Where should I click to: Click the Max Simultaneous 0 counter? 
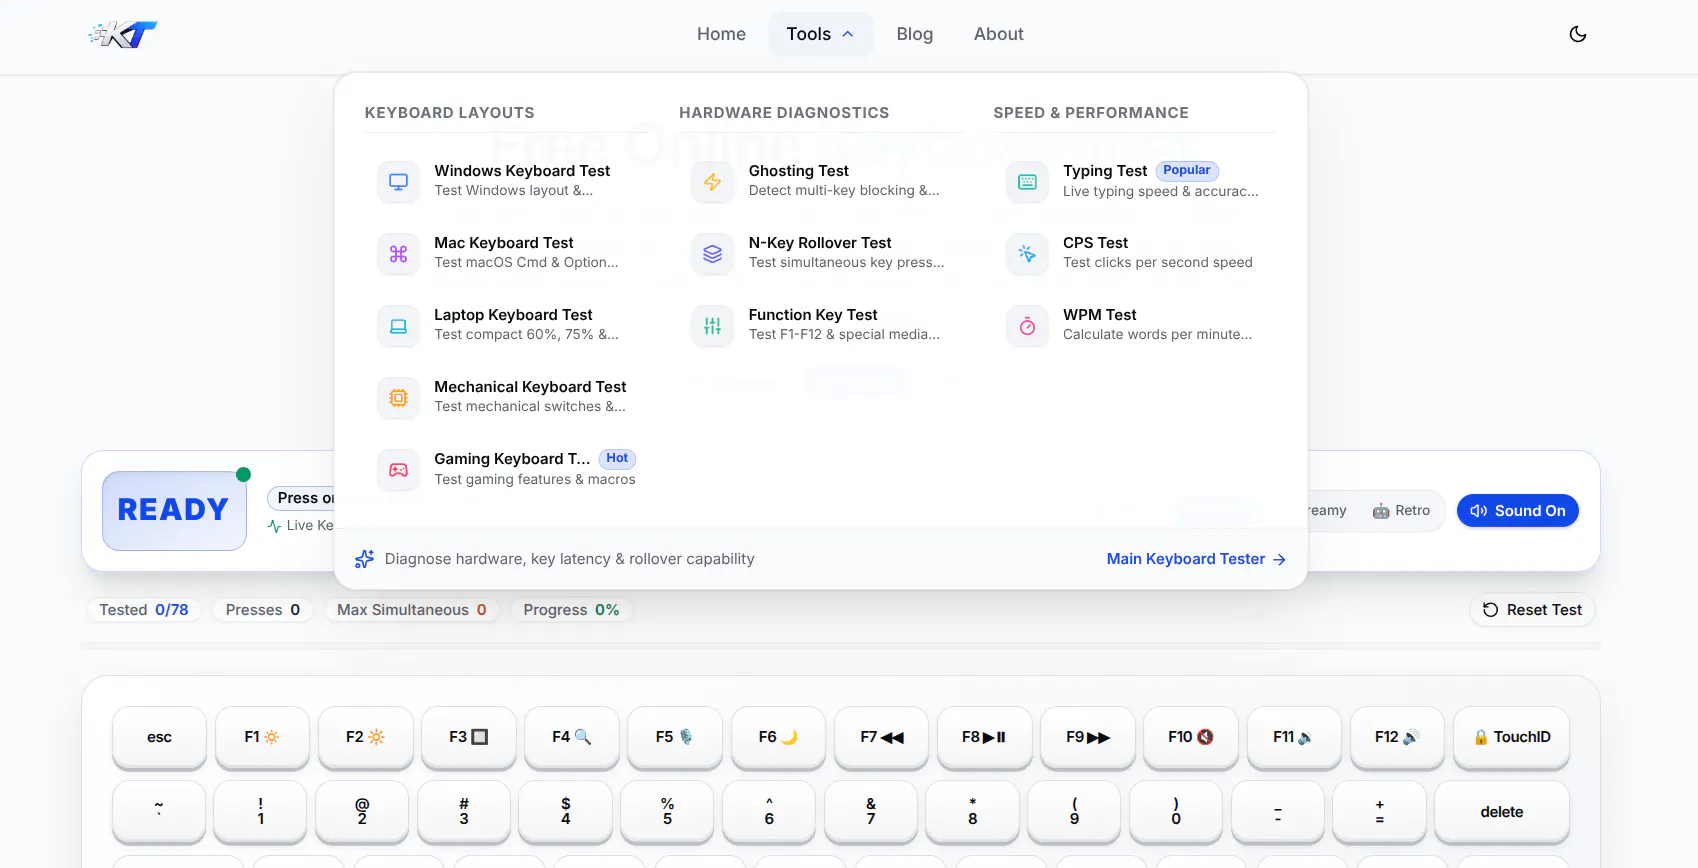click(412, 610)
